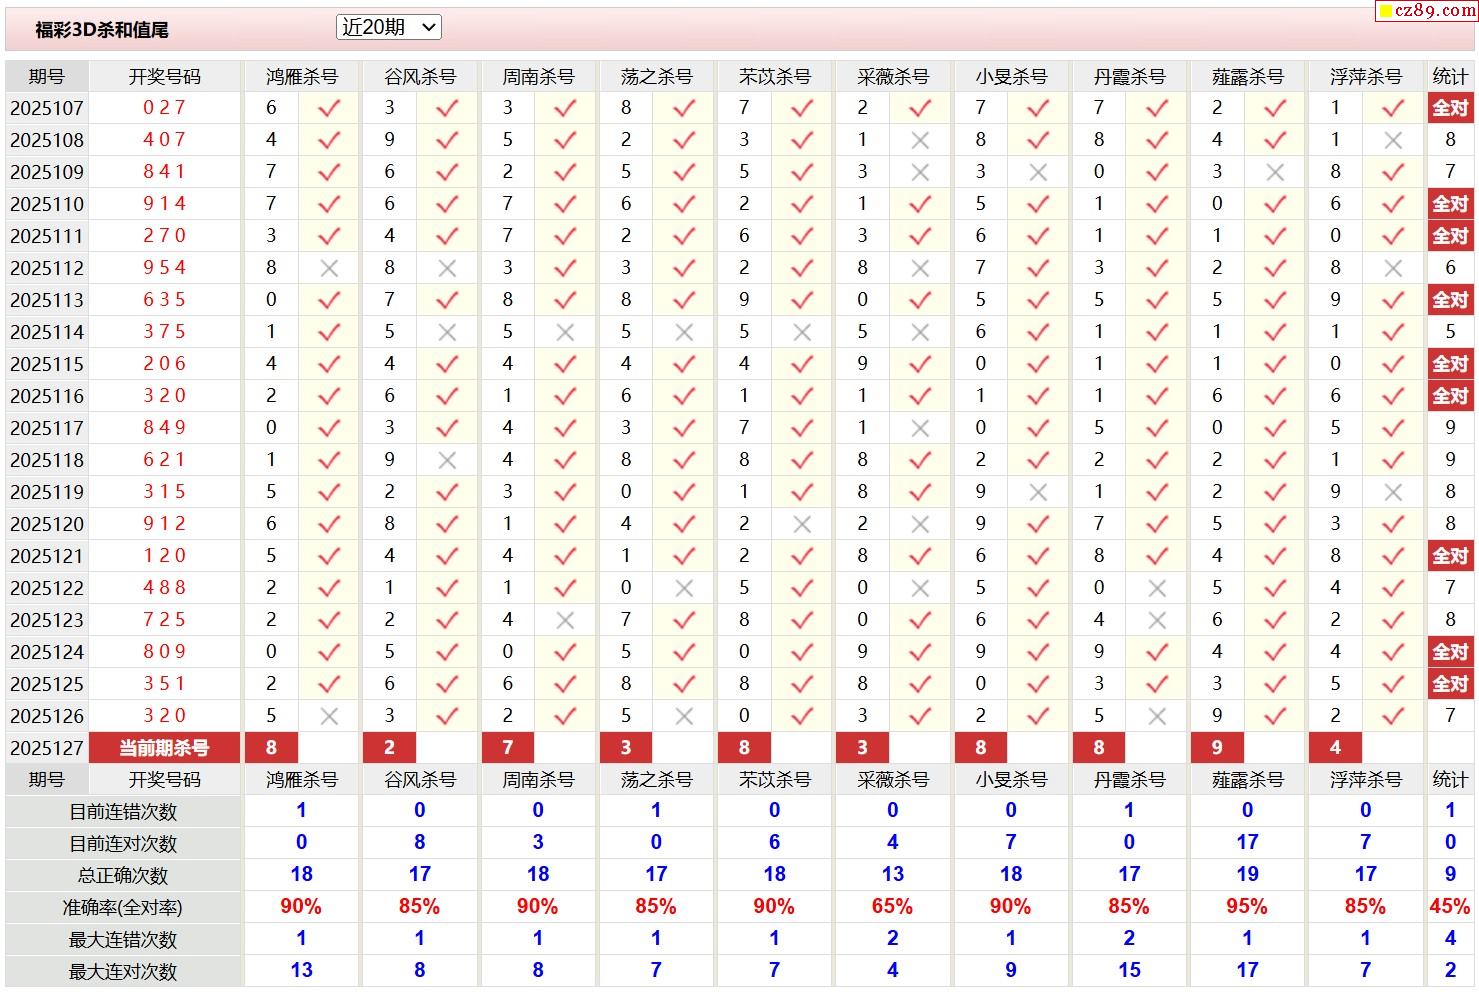Click the 45% accuracy value under 统计
The height and width of the screenshot is (995, 1479).
1450,907
